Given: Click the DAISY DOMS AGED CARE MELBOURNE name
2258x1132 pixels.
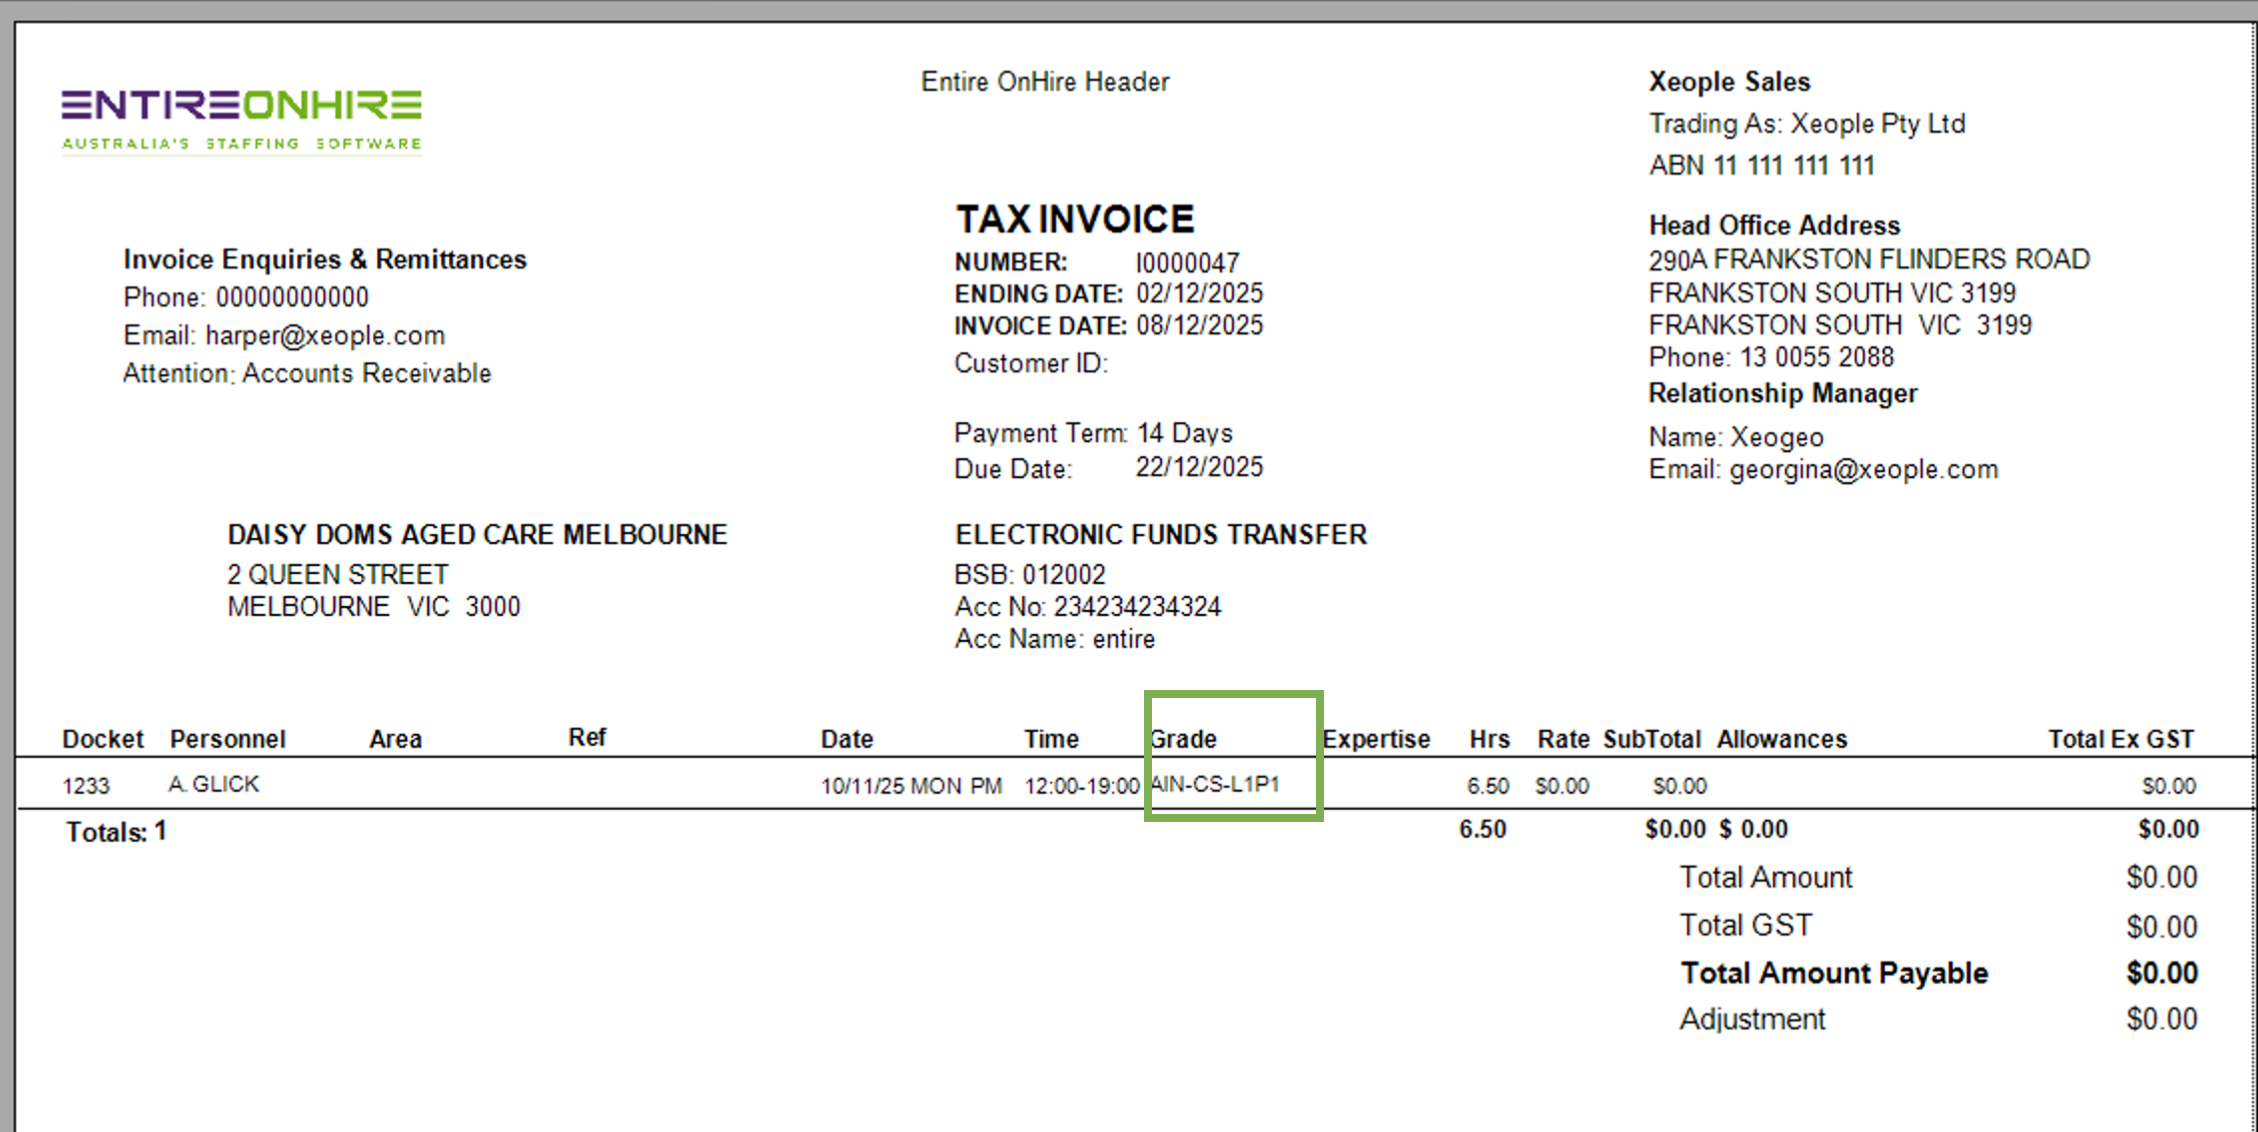Looking at the screenshot, I should [x=477, y=535].
